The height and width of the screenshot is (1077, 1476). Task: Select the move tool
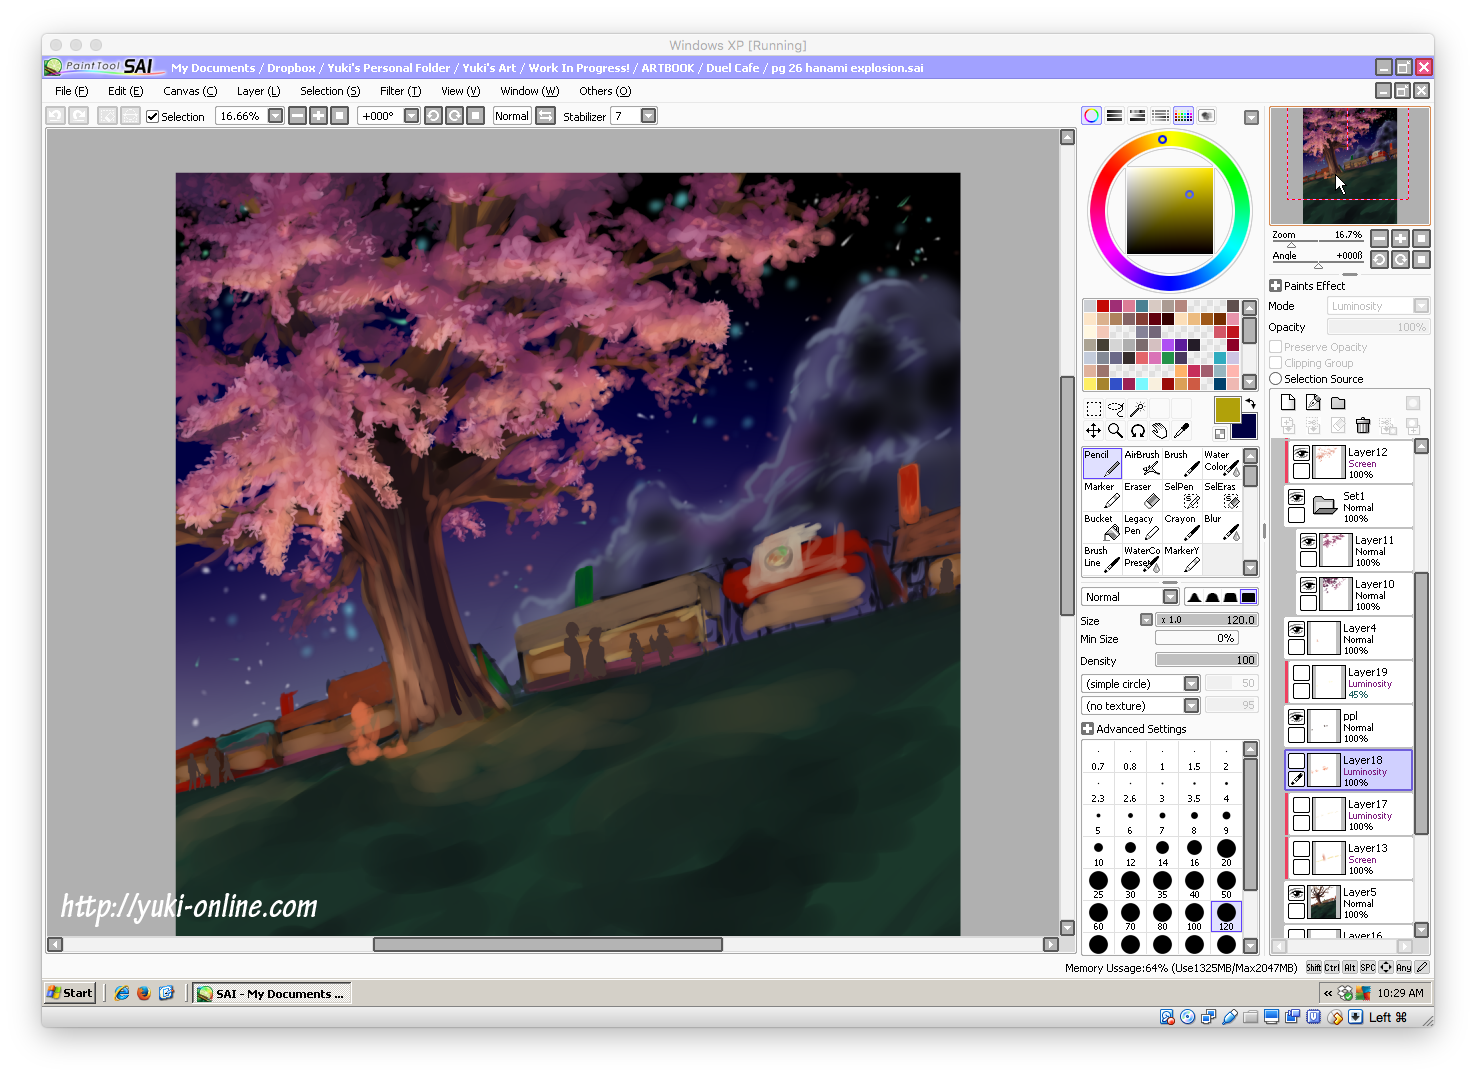pyautogui.click(x=1094, y=431)
